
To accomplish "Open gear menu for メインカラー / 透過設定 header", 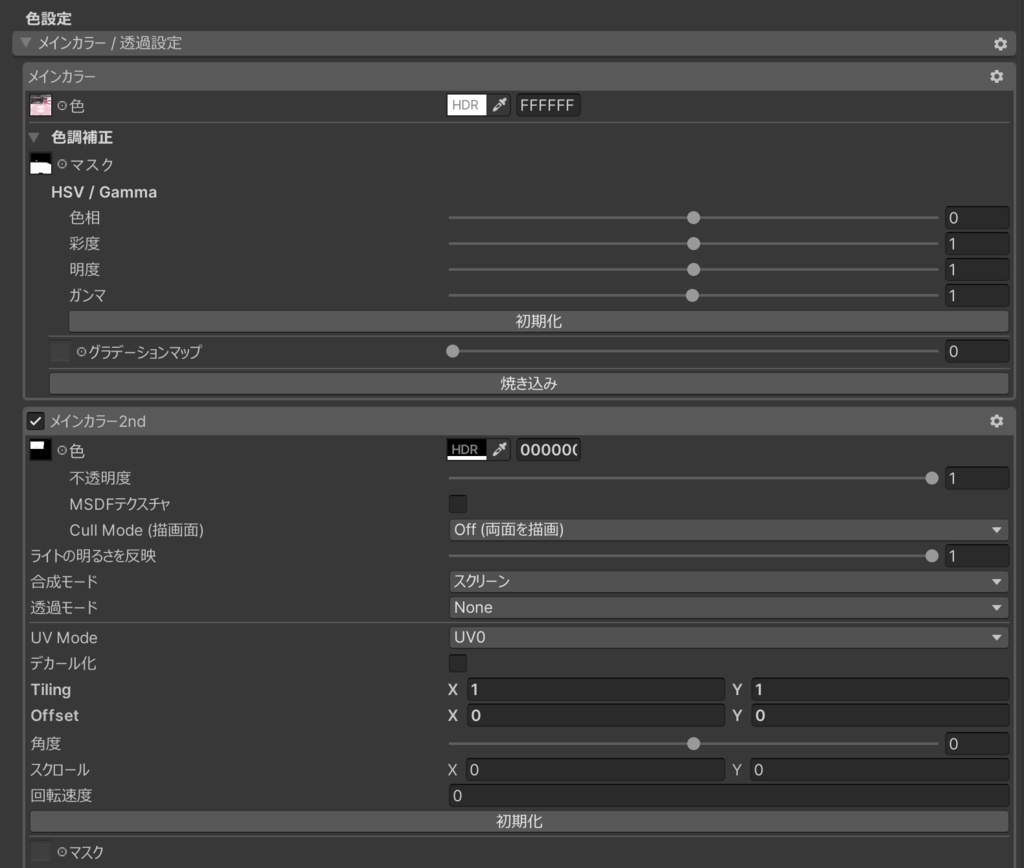I will pyautogui.click(x=1000, y=44).
